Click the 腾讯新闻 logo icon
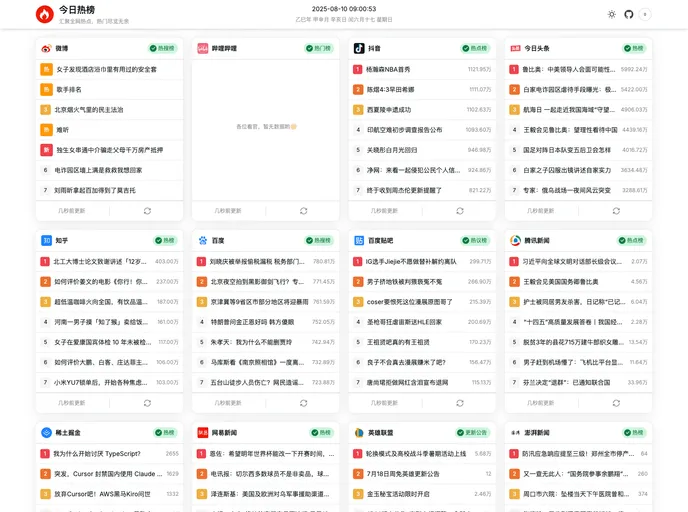 tap(515, 240)
